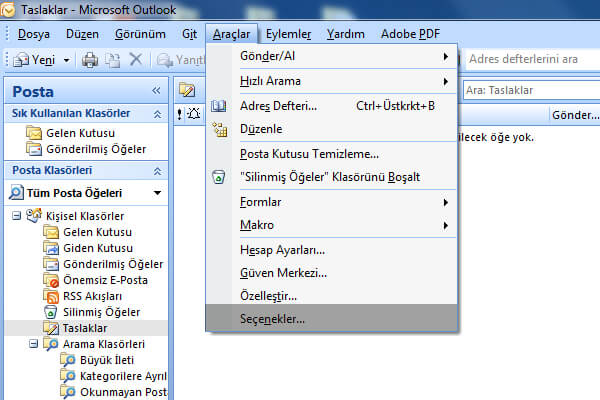Click Okunmayan Posta search folder icon

(x=68, y=392)
